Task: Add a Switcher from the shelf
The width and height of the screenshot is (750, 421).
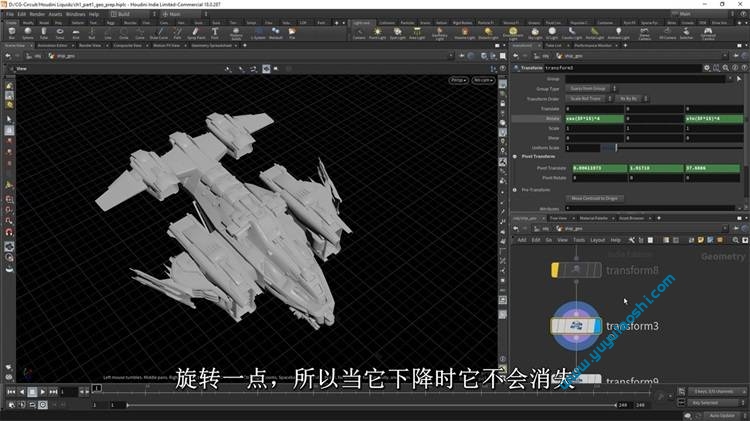Action: (686, 33)
